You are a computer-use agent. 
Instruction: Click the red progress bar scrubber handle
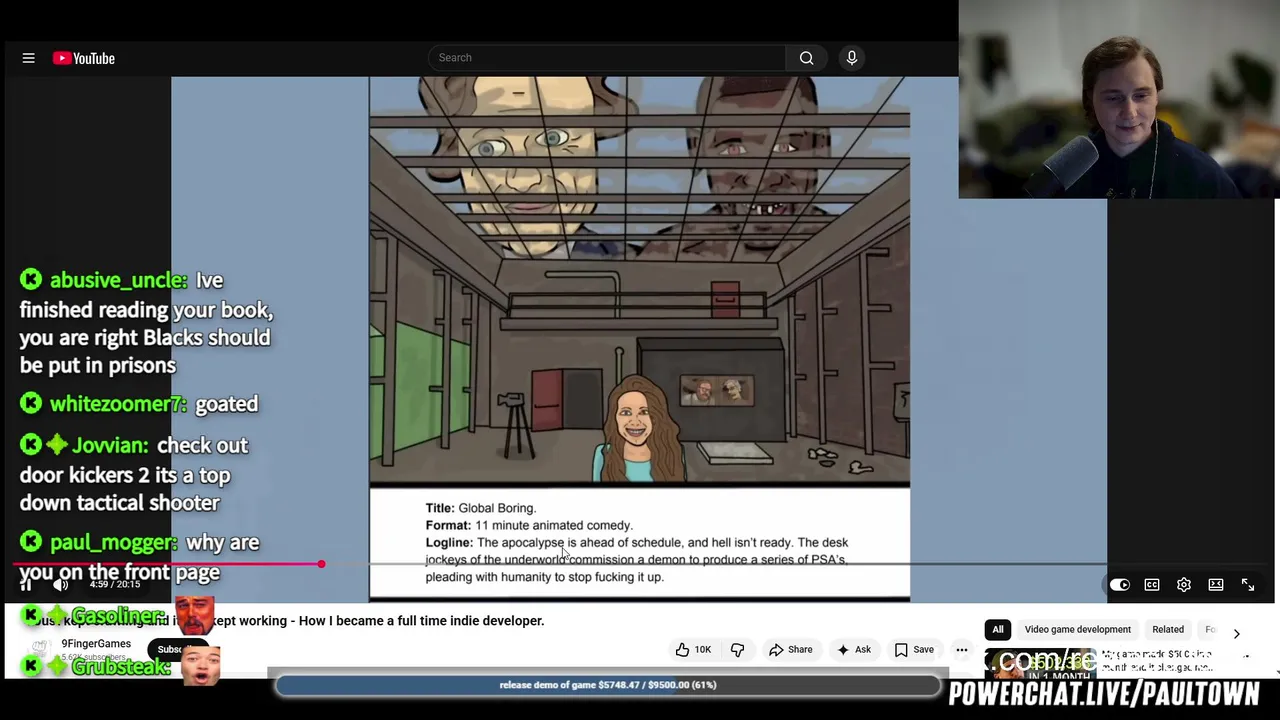tap(321, 564)
